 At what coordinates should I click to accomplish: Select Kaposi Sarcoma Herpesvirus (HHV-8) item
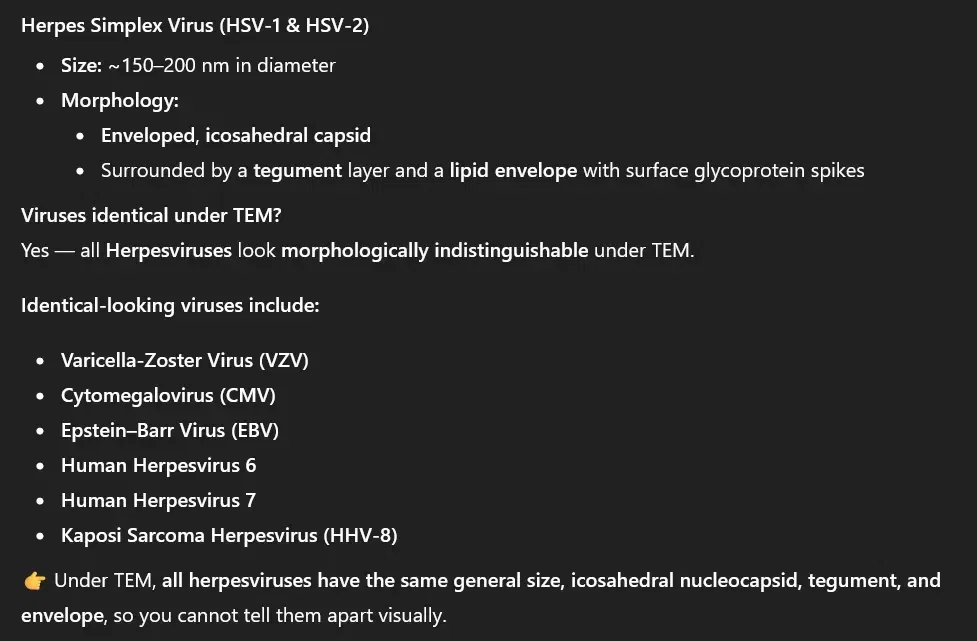(x=229, y=535)
